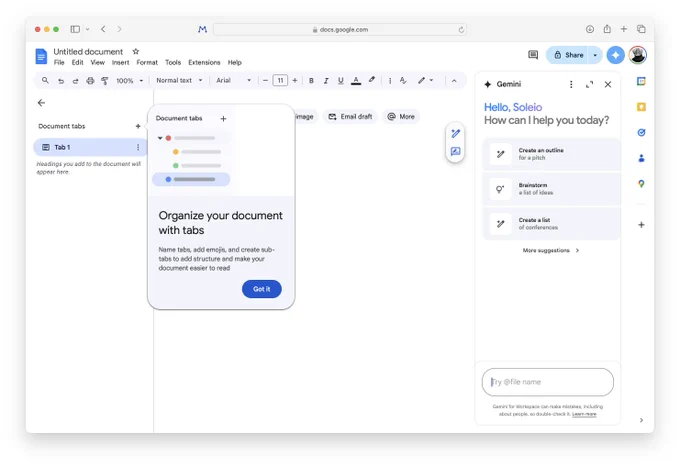Toggle Underline formatting
The image size is (680, 467).
coord(340,81)
